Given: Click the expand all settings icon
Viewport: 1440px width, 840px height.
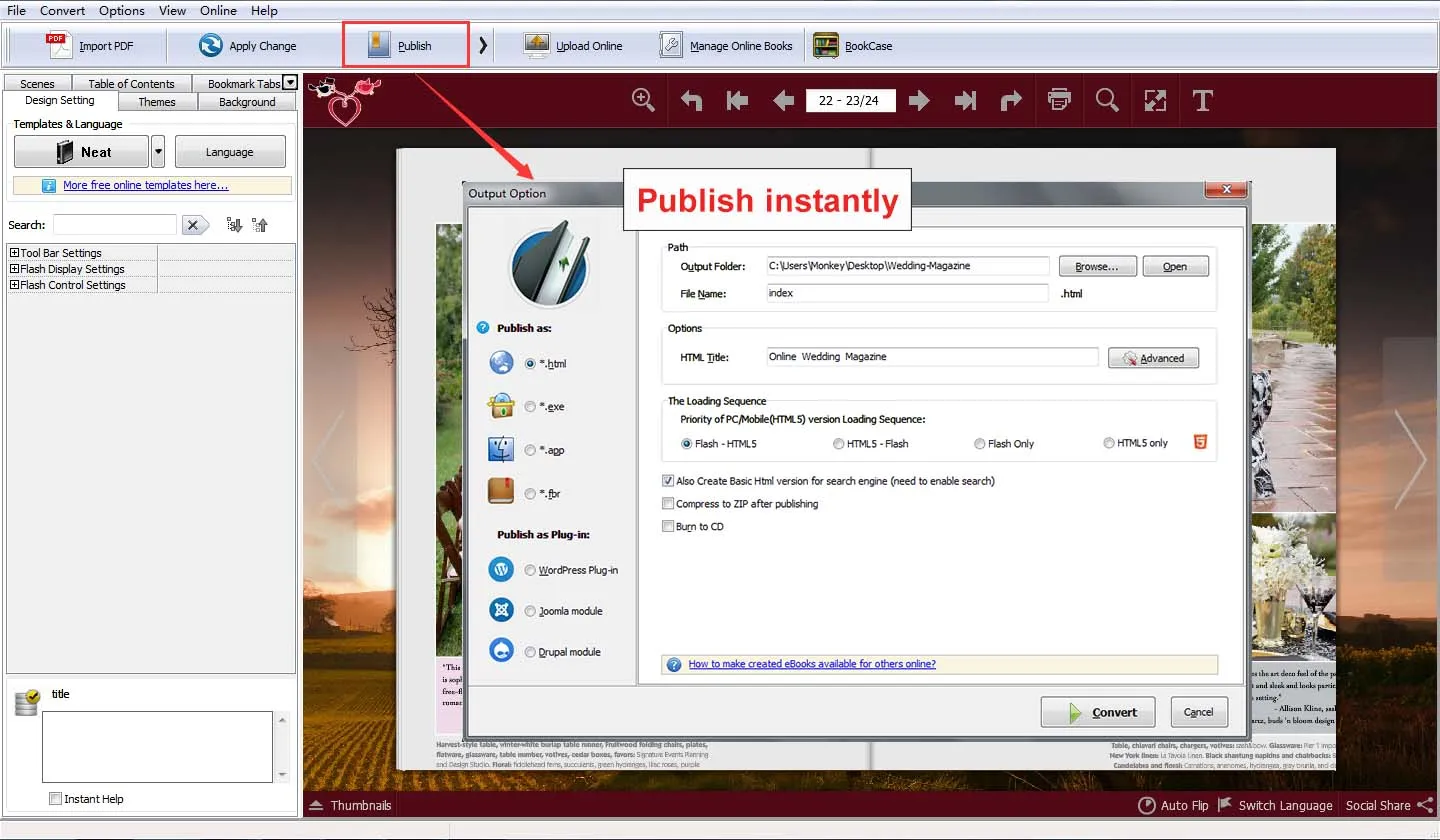Looking at the screenshot, I should pyautogui.click(x=234, y=225).
